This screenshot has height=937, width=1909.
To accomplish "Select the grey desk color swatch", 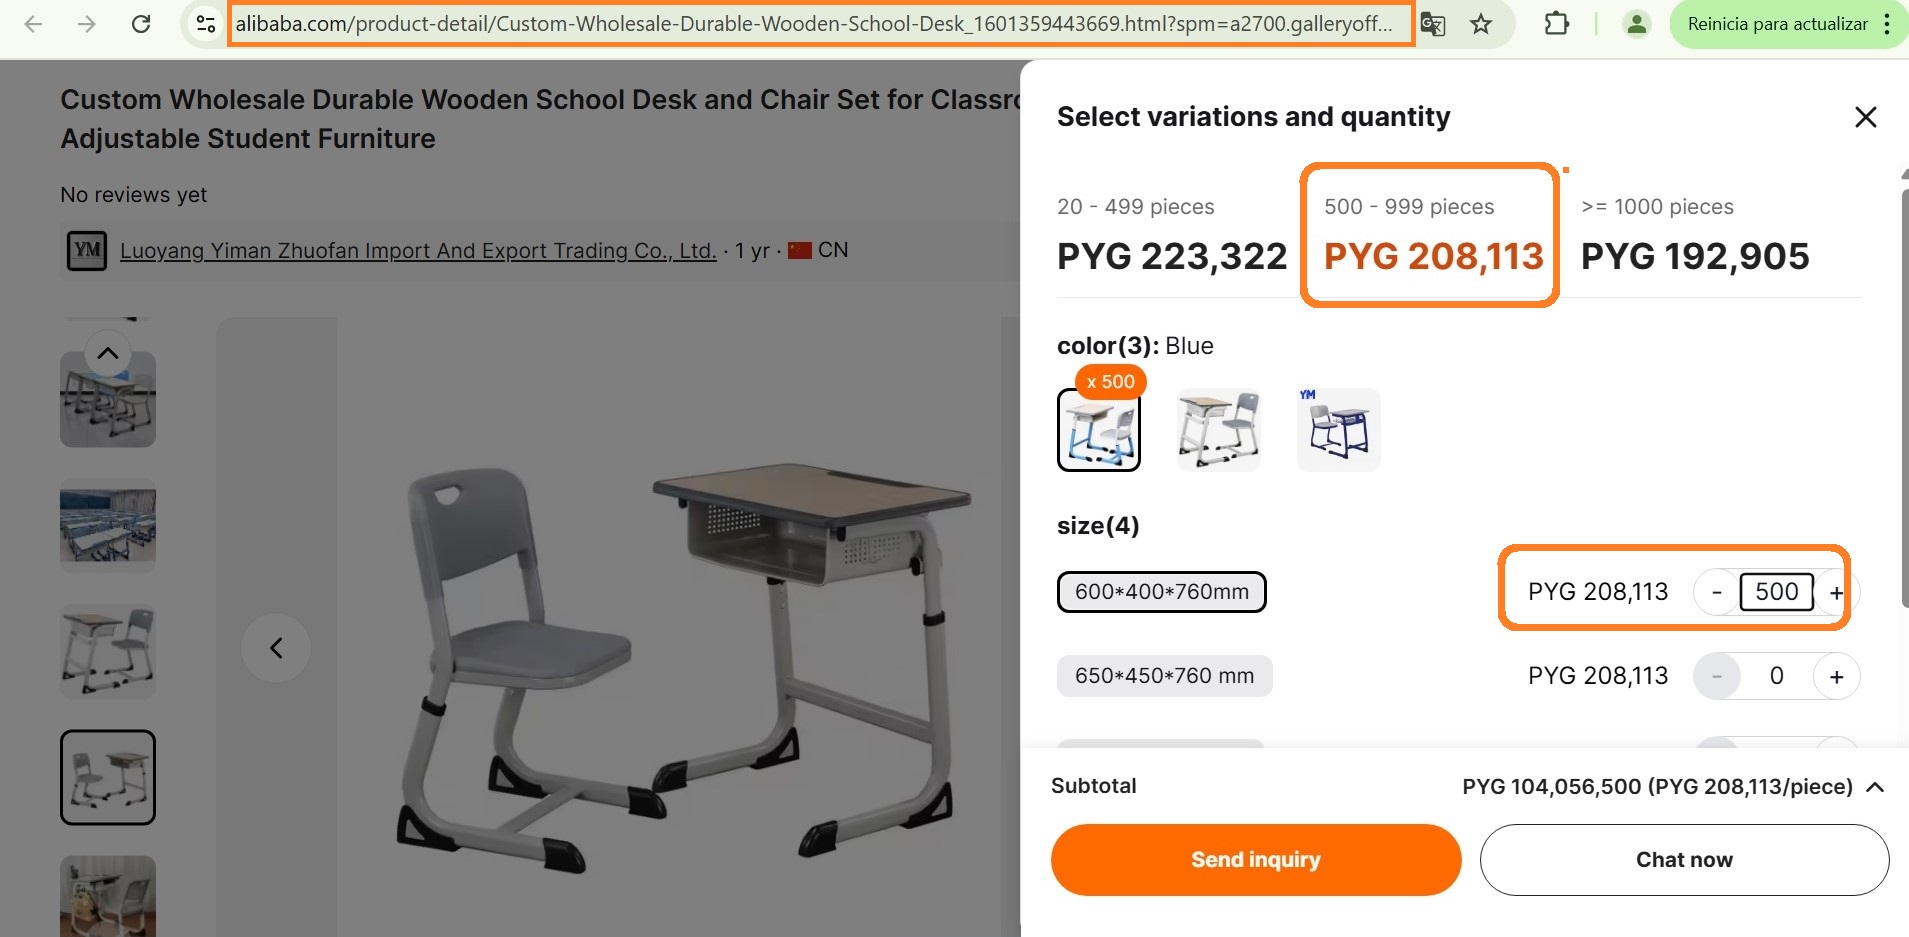I will (x=1218, y=430).
